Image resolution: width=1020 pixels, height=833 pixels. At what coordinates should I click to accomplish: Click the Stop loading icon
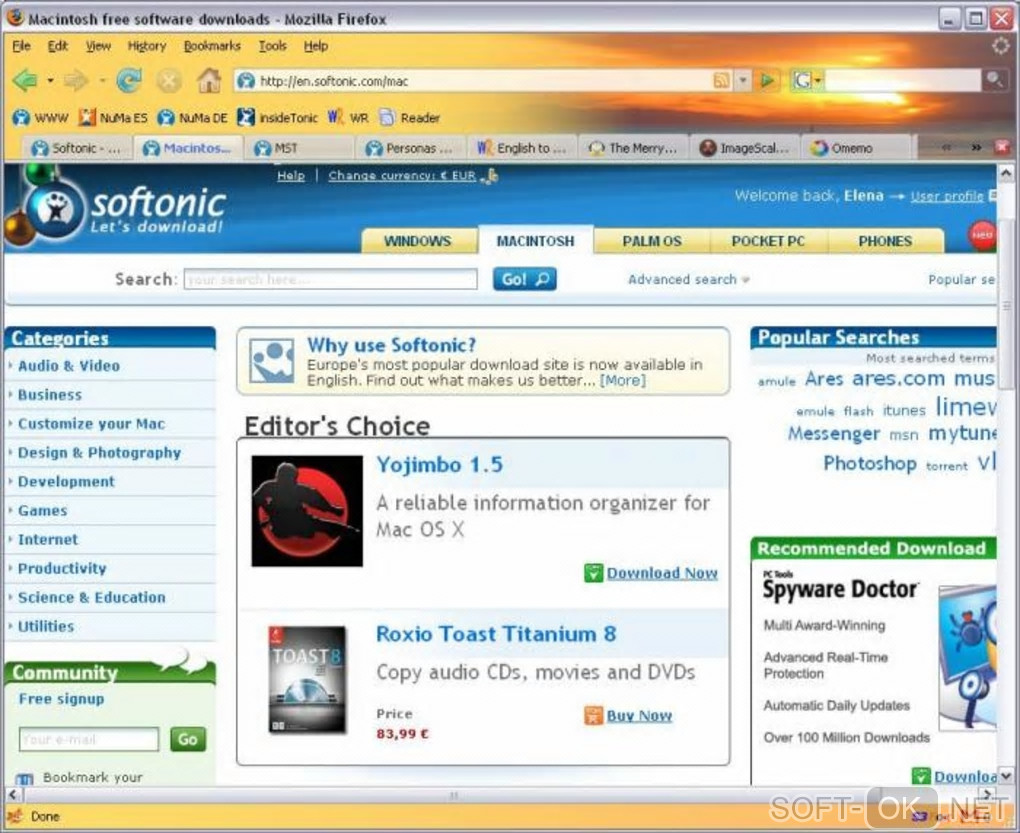click(168, 81)
